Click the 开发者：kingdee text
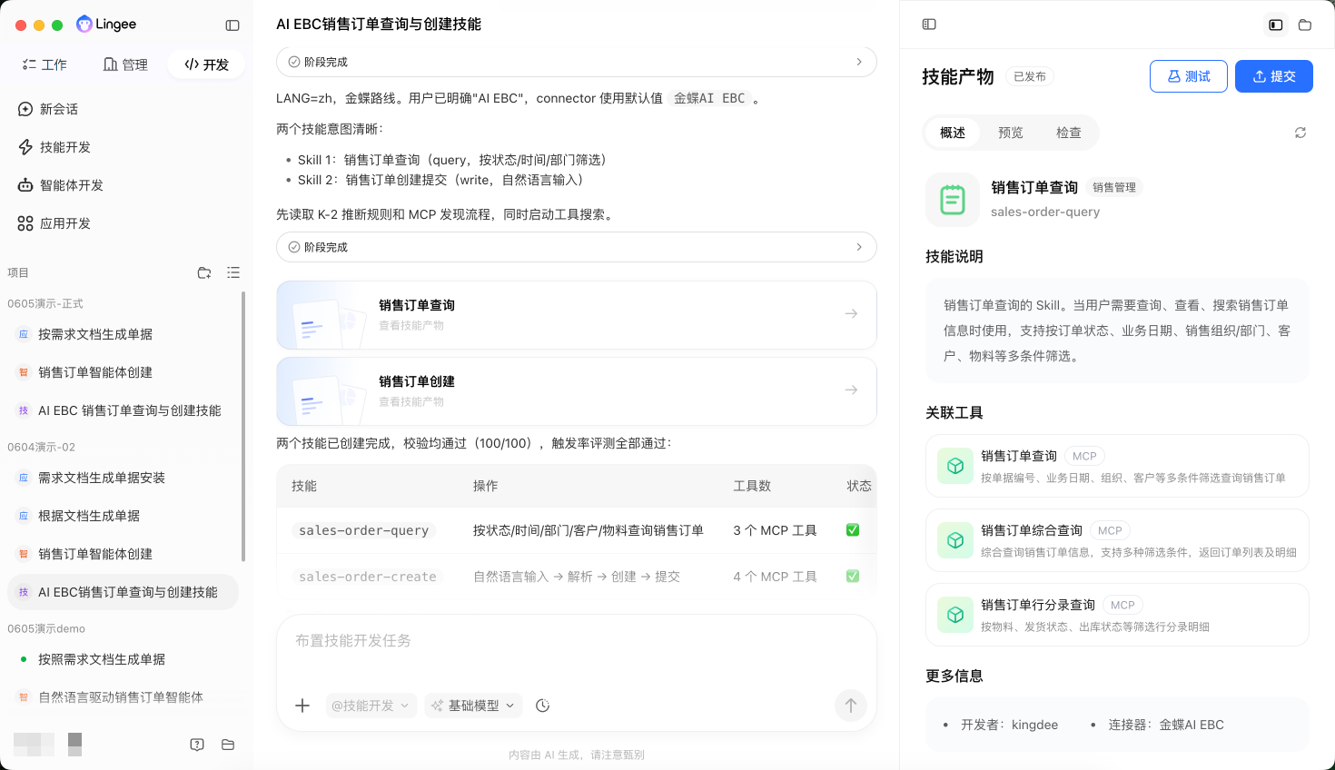 click(1009, 725)
